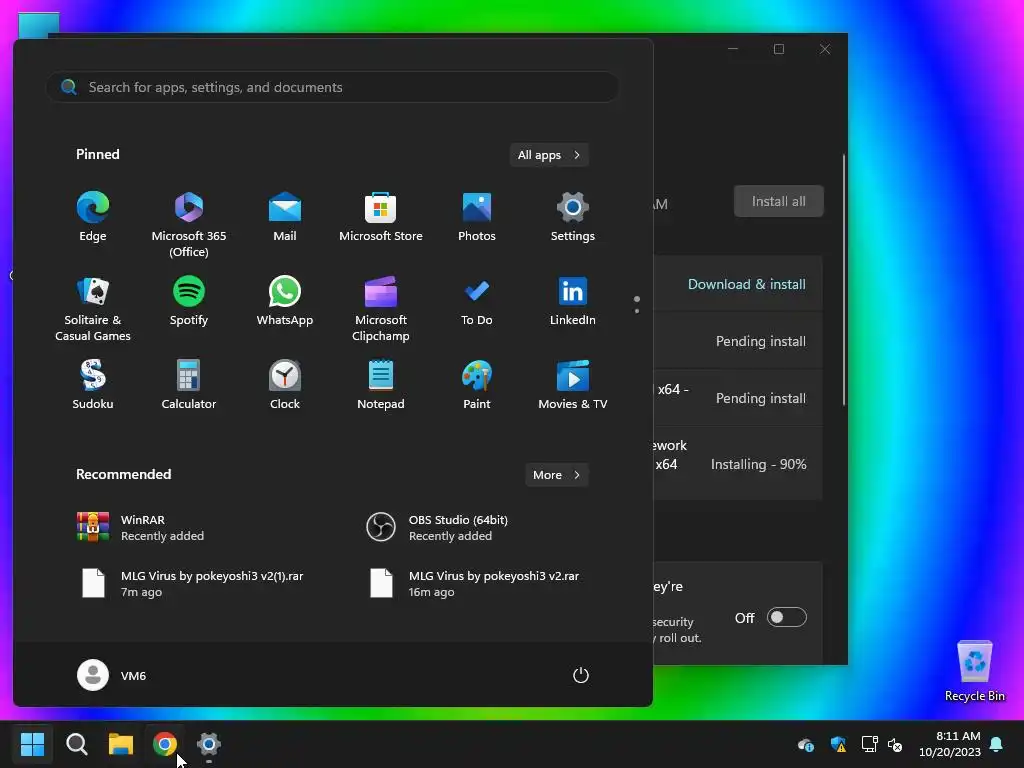The image size is (1024, 768).
Task: Open clock and date 8:11 AM
Action: 950,744
